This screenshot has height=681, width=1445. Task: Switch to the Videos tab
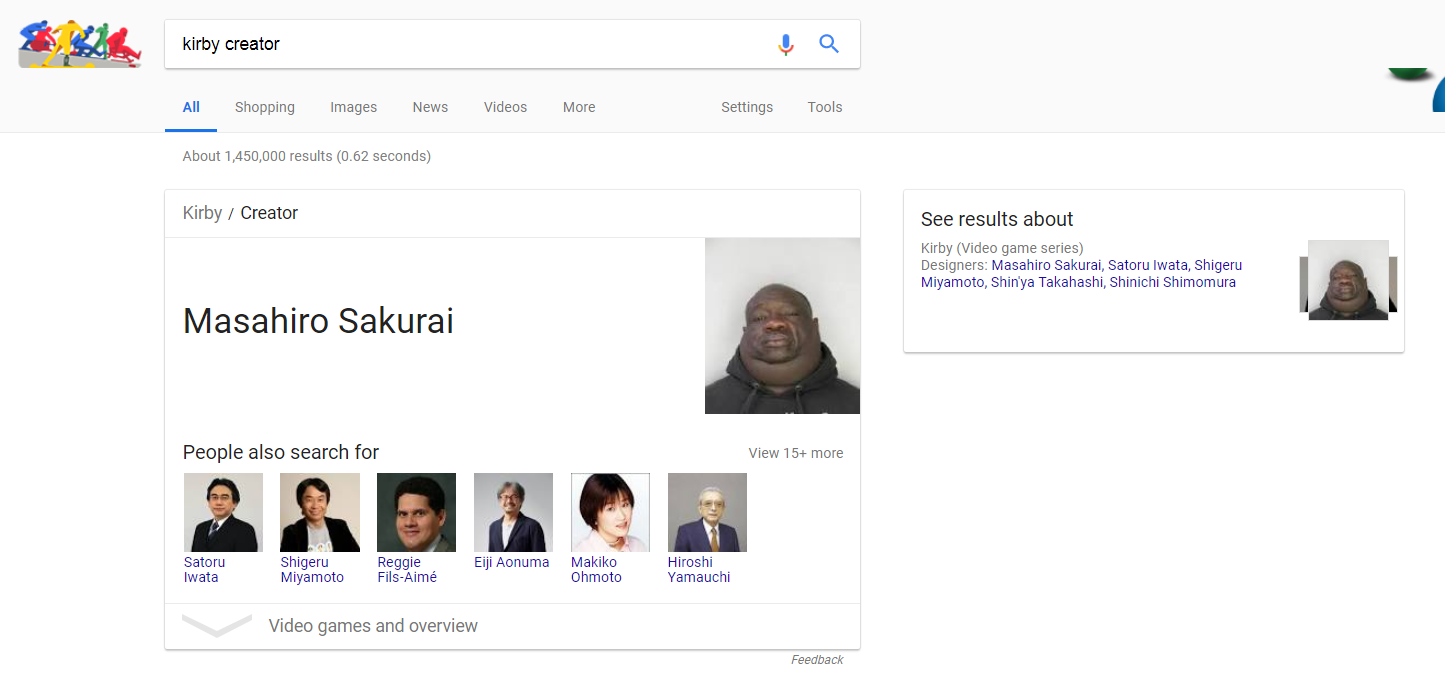pos(505,107)
